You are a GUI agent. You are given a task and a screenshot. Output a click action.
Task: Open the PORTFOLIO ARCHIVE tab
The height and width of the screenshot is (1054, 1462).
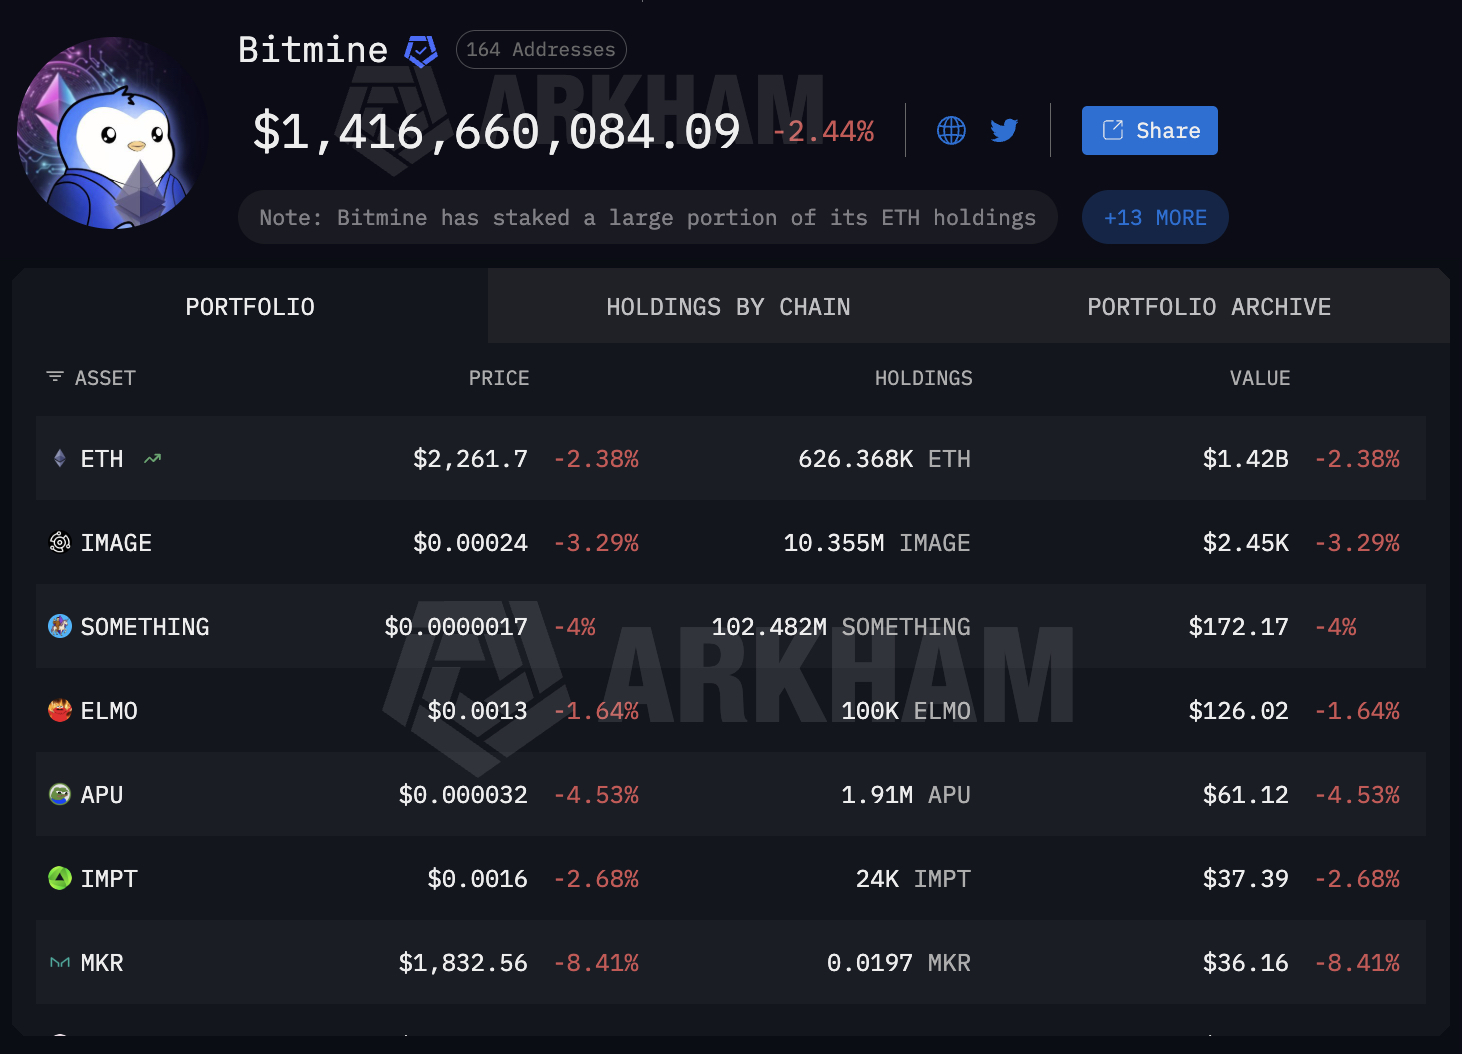1209,306
